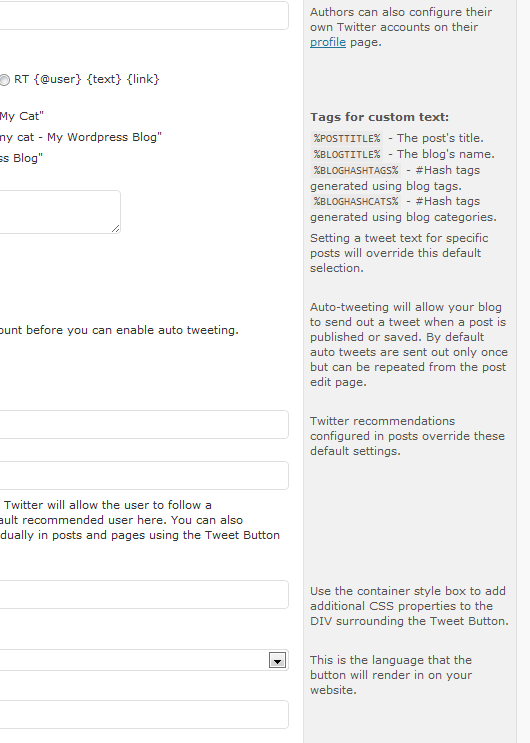Focus the custom tweet text textarea
The height and width of the screenshot is (743, 530).
60,212
